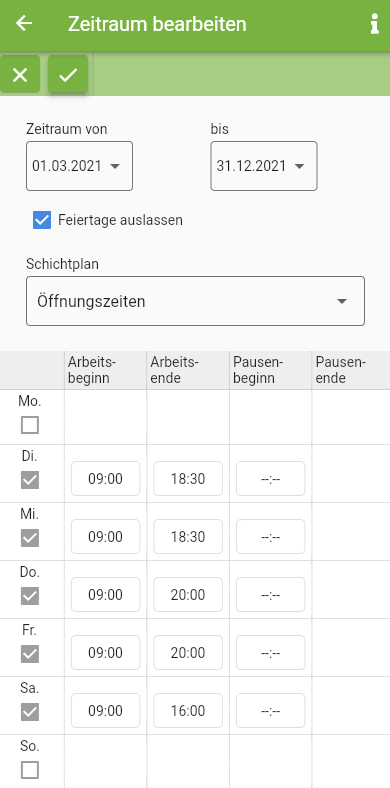The height and width of the screenshot is (788, 390).
Task: Cancel editing with the X icon
Action: (20, 74)
